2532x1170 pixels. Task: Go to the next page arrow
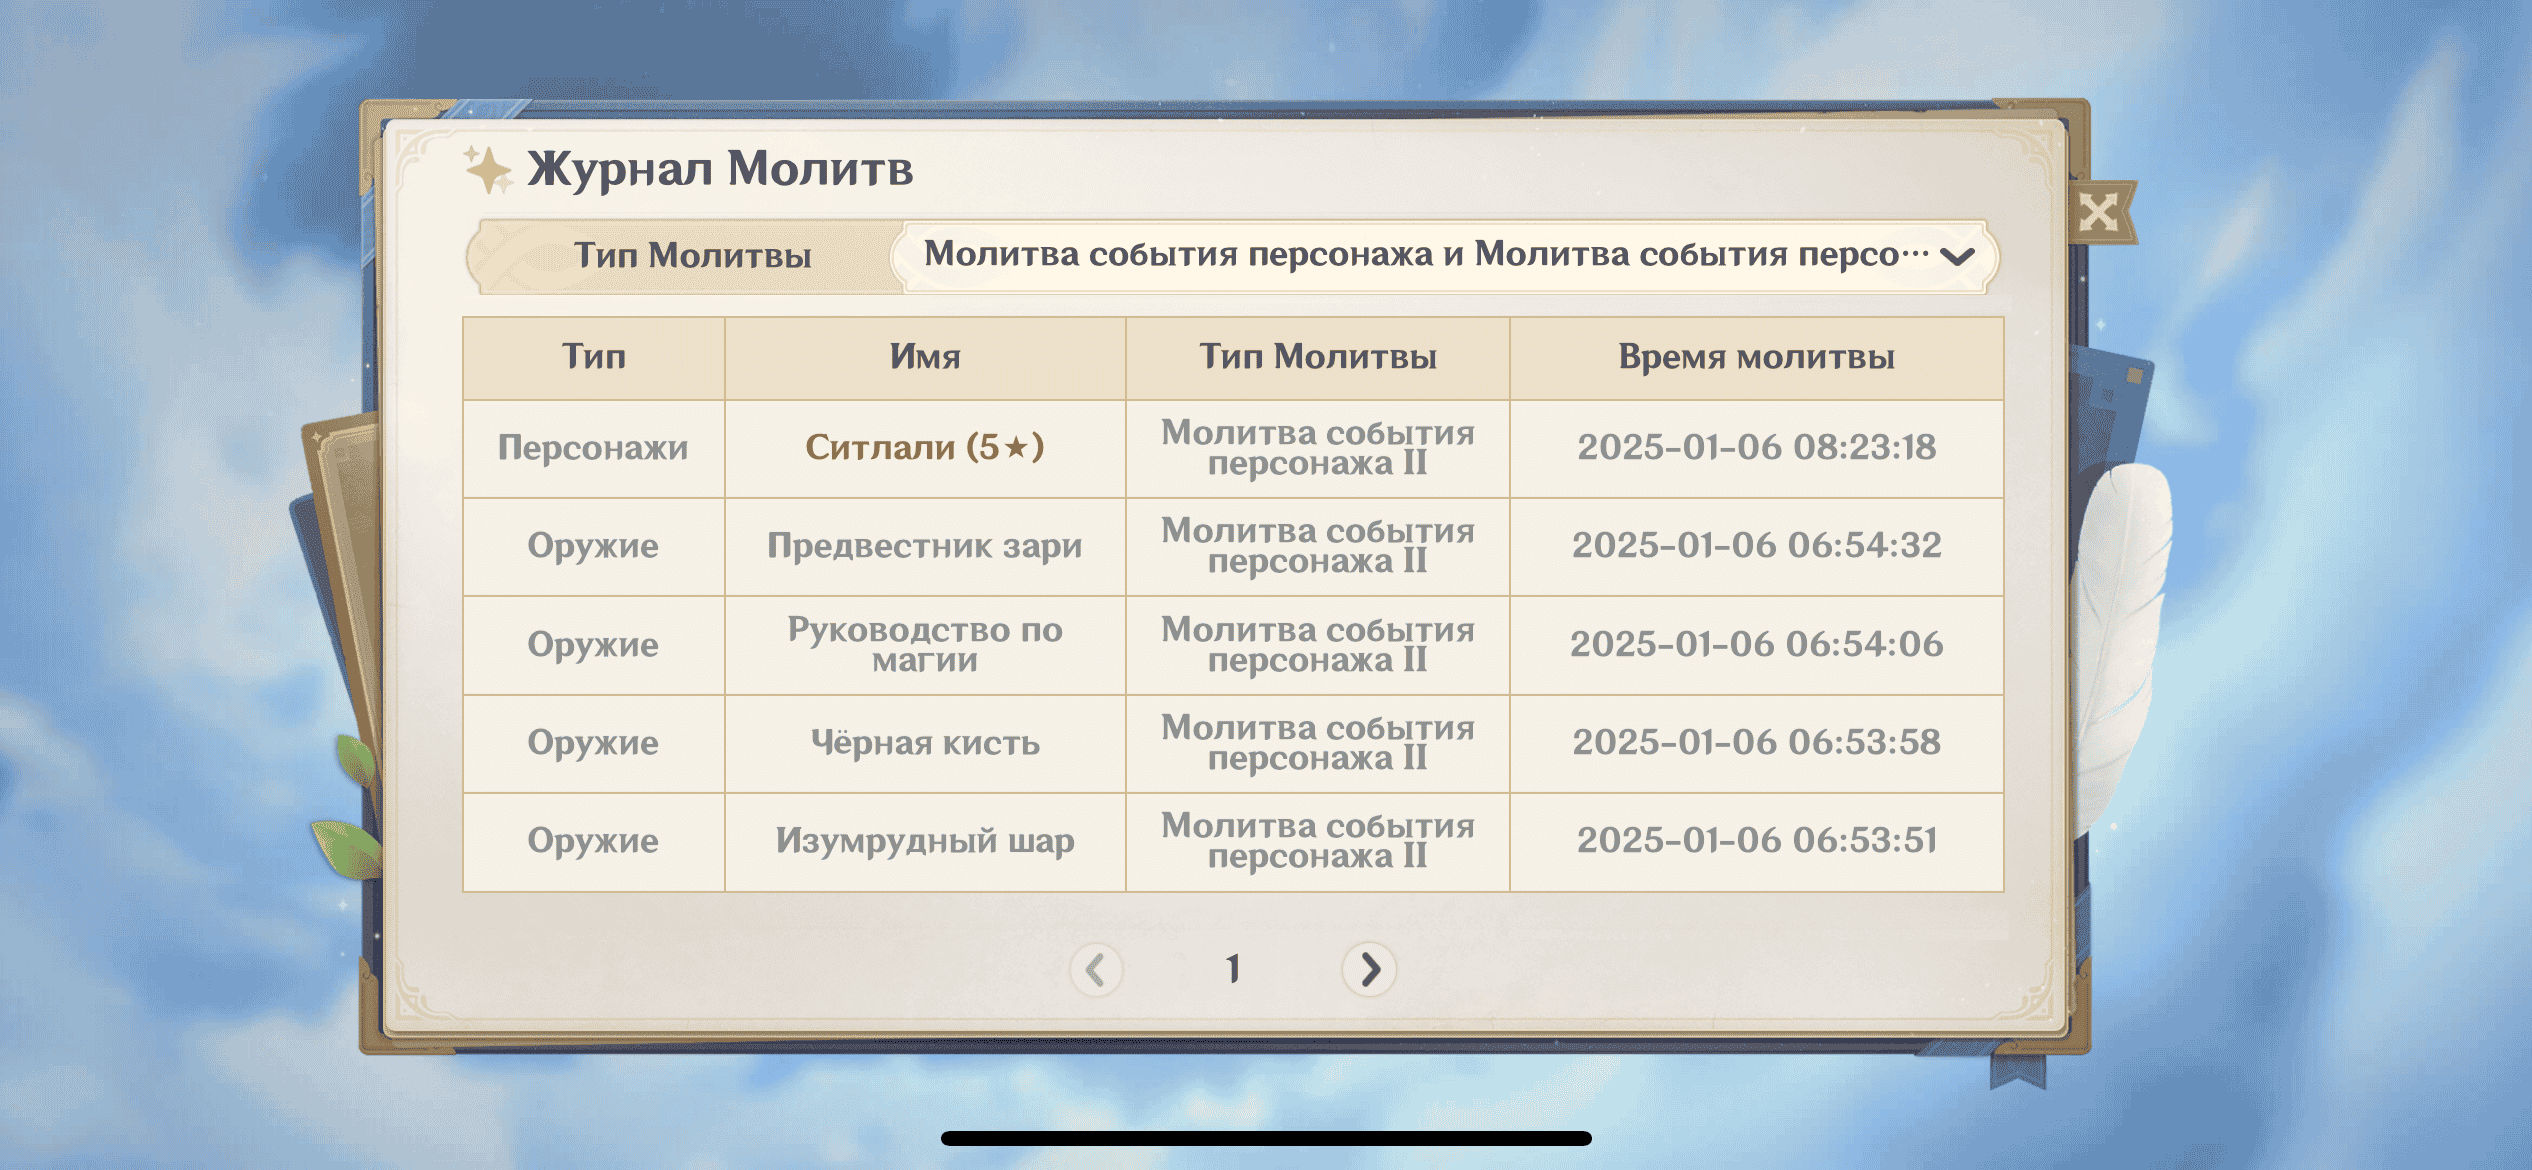(1369, 969)
